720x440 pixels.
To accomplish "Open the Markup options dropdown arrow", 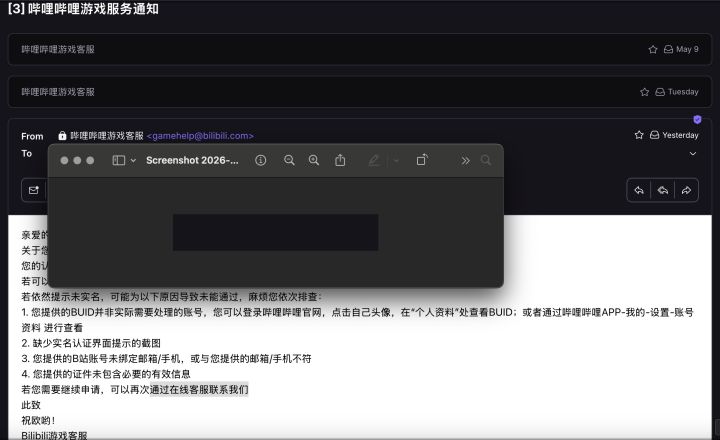I will click(x=396, y=161).
